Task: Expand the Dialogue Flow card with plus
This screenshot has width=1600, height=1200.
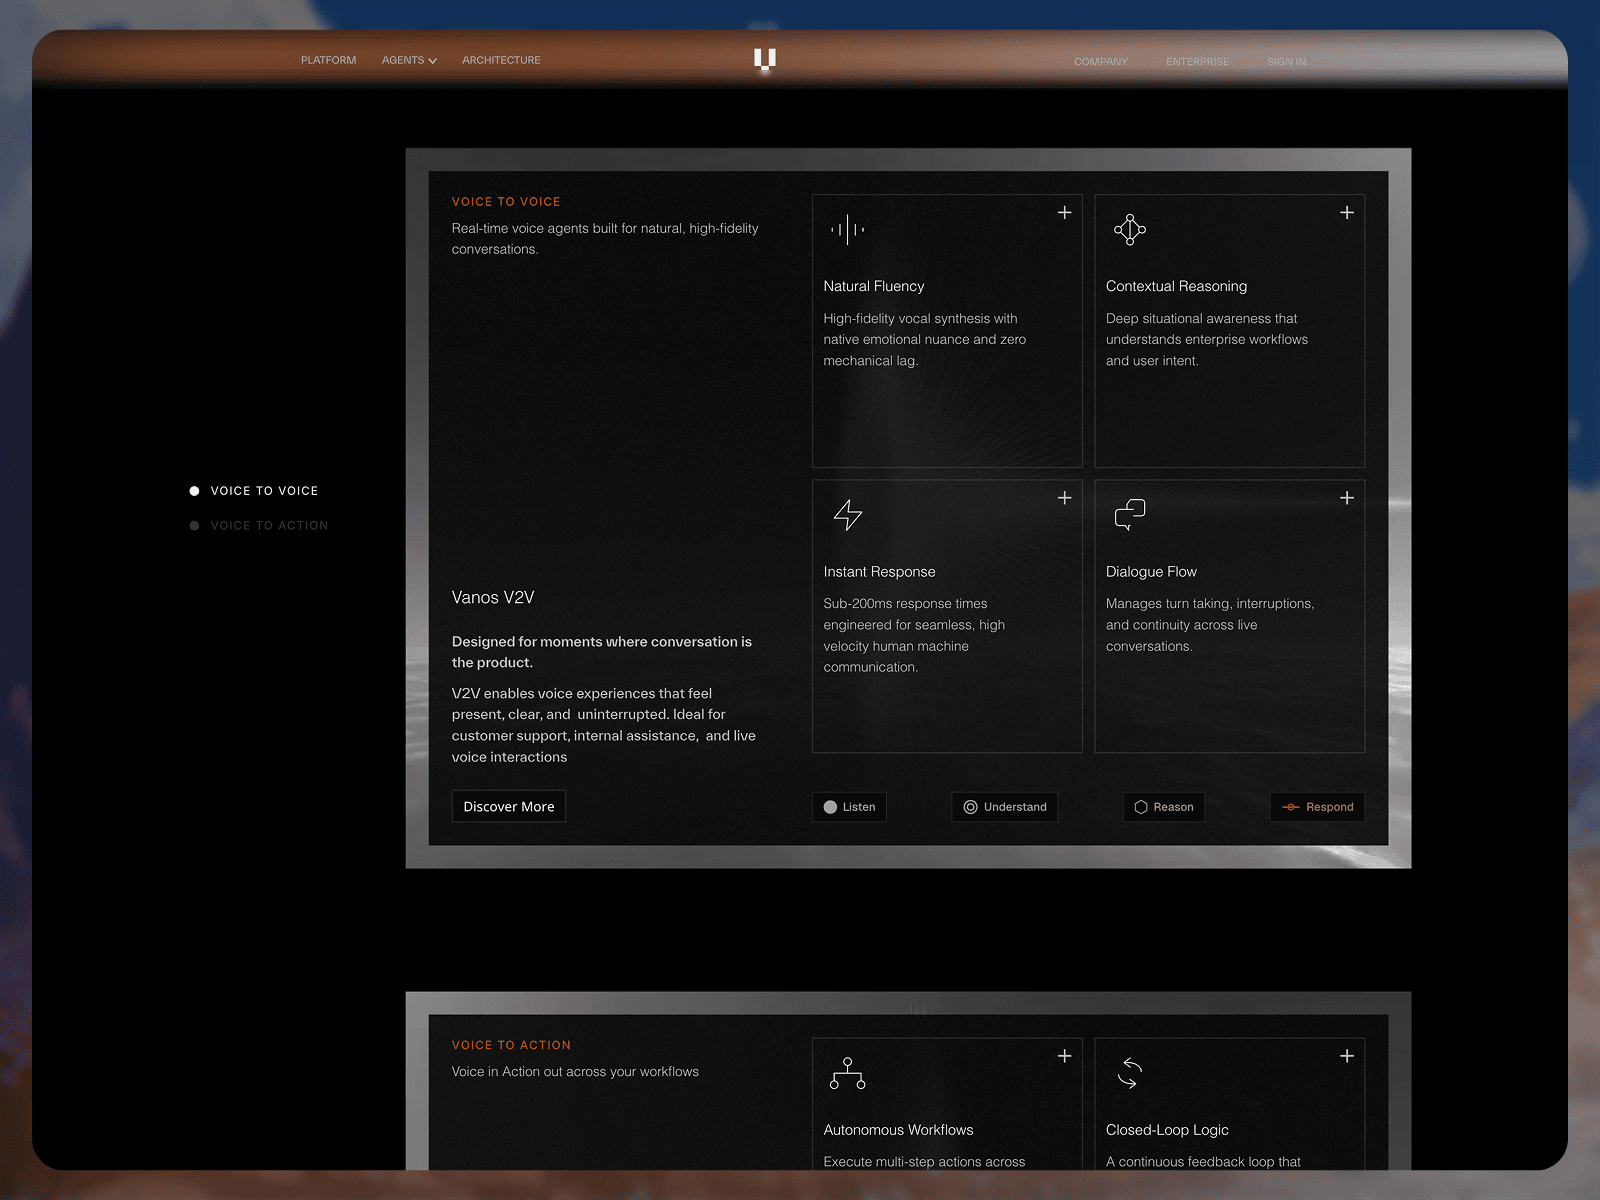Action: pos(1347,498)
